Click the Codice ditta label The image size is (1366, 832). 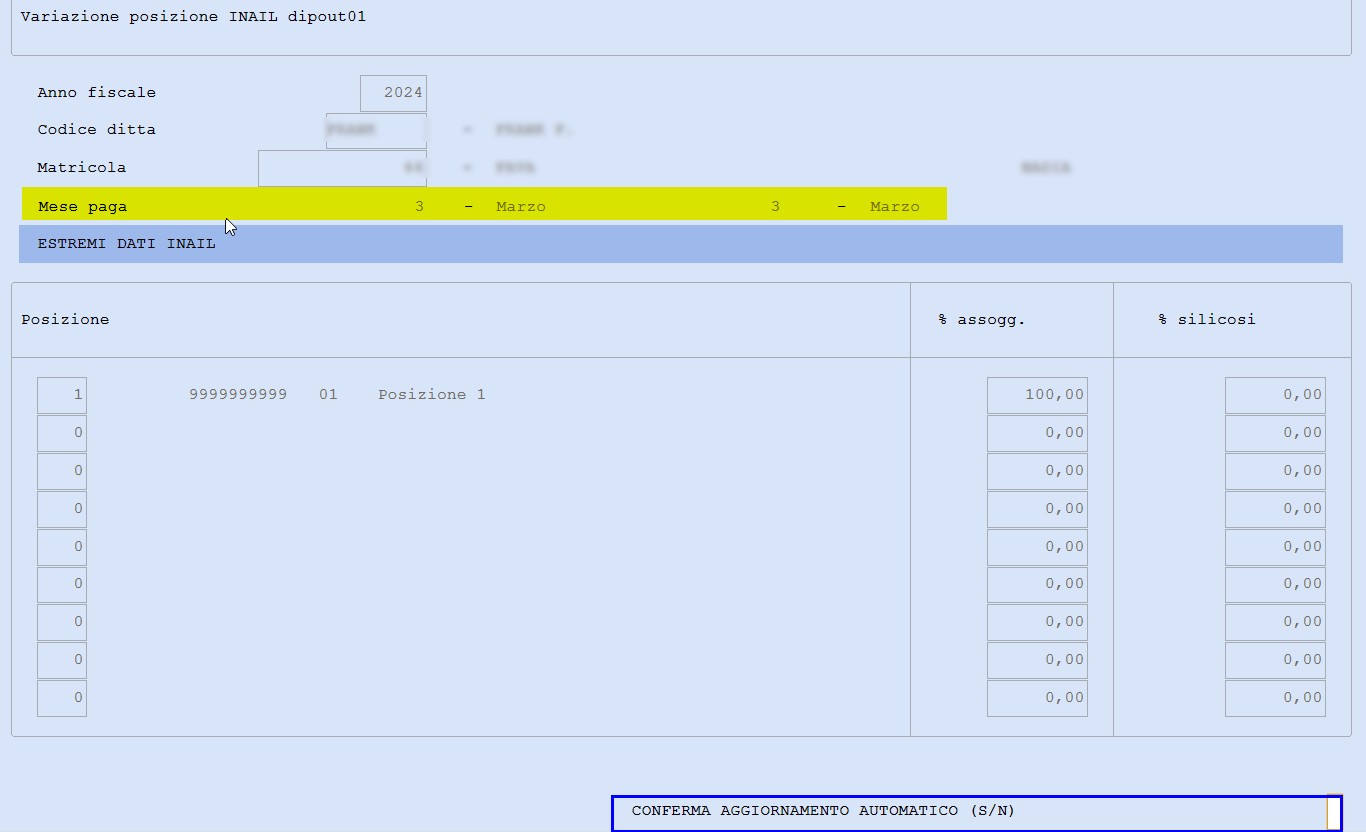click(x=97, y=130)
